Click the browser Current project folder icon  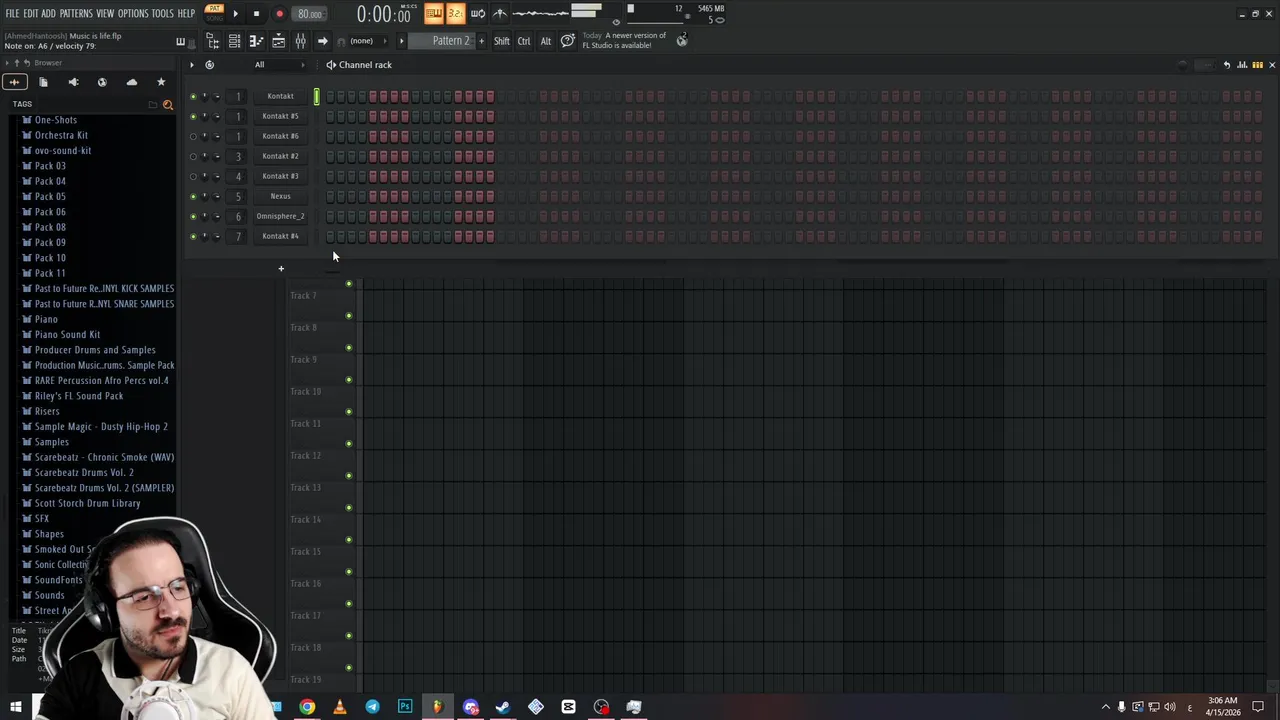[x=43, y=82]
